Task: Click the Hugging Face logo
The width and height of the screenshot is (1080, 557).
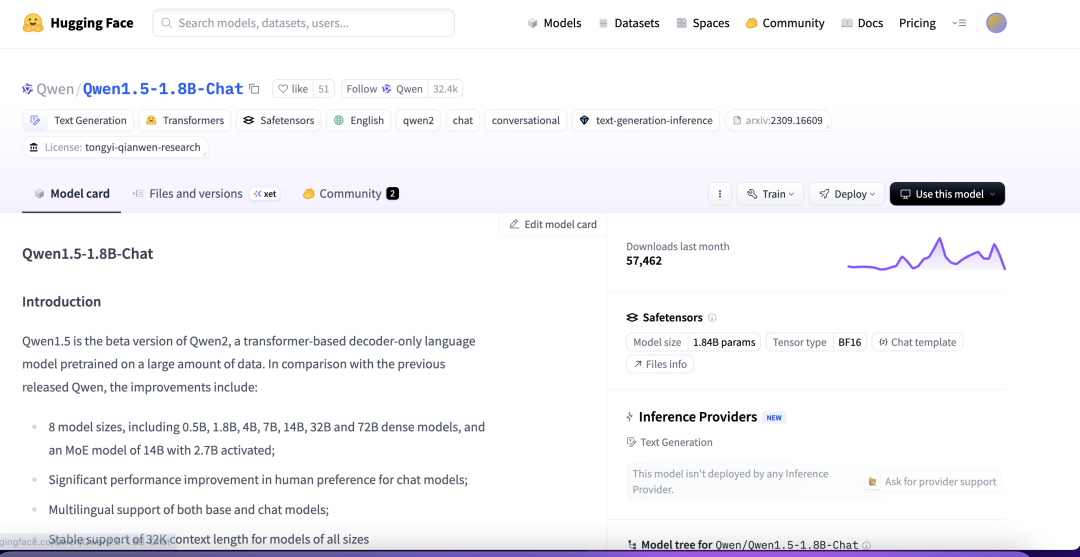Action: 78,23
